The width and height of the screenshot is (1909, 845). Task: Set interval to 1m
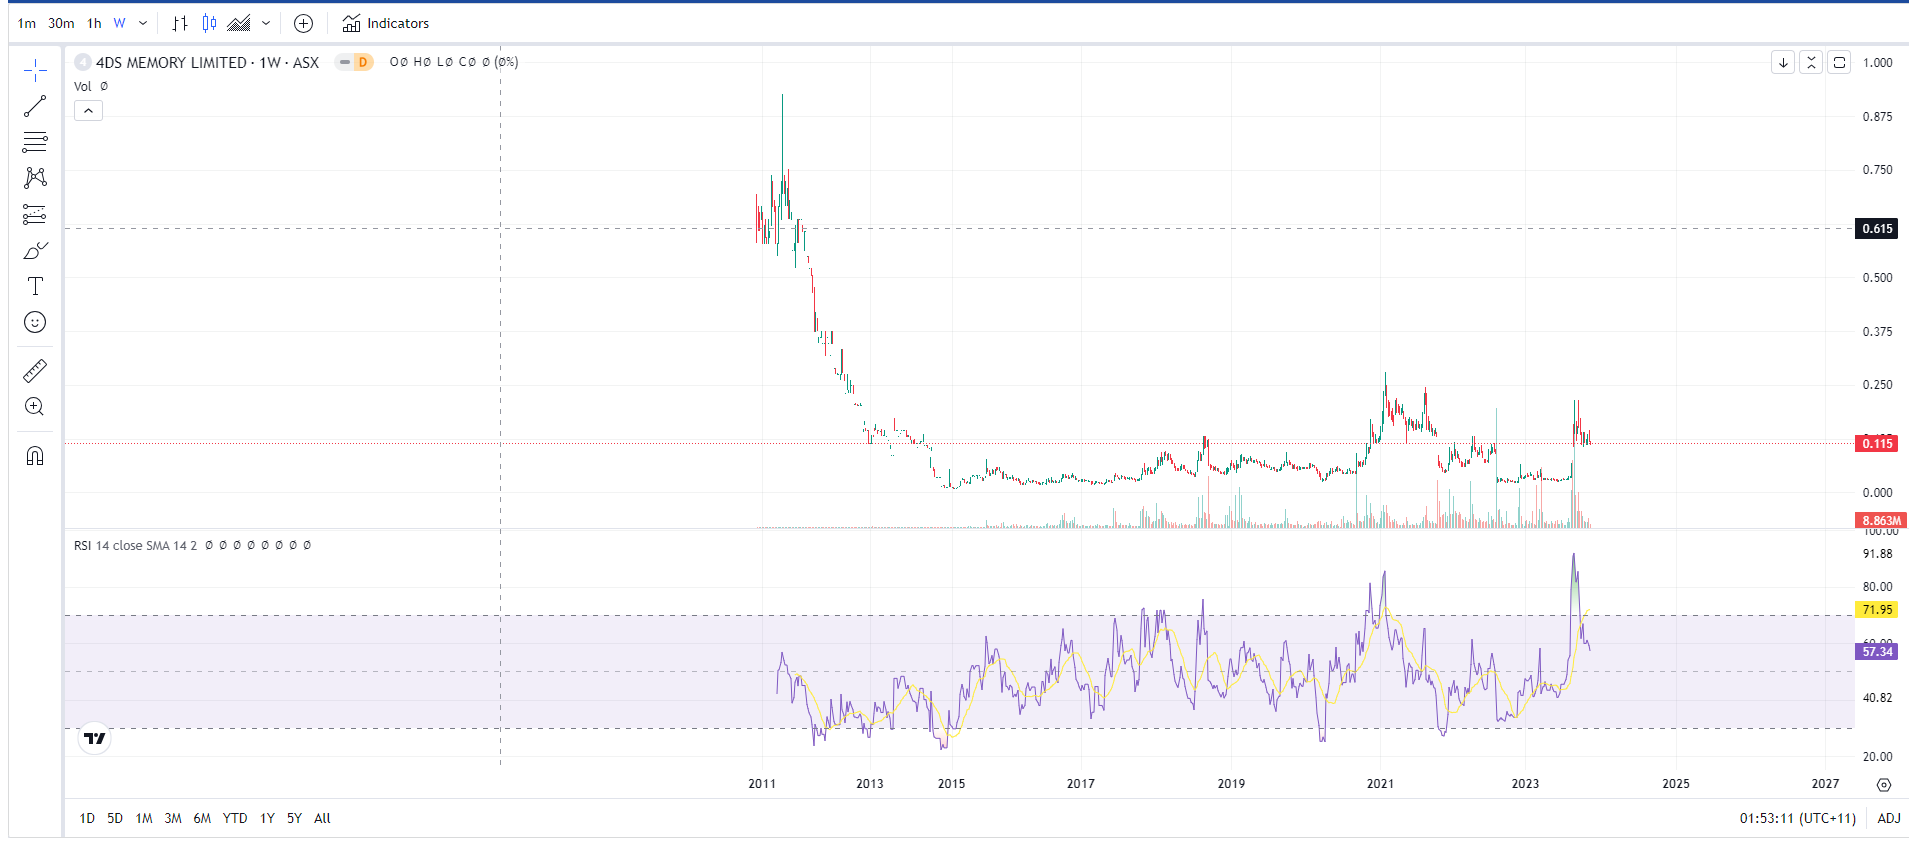(27, 23)
